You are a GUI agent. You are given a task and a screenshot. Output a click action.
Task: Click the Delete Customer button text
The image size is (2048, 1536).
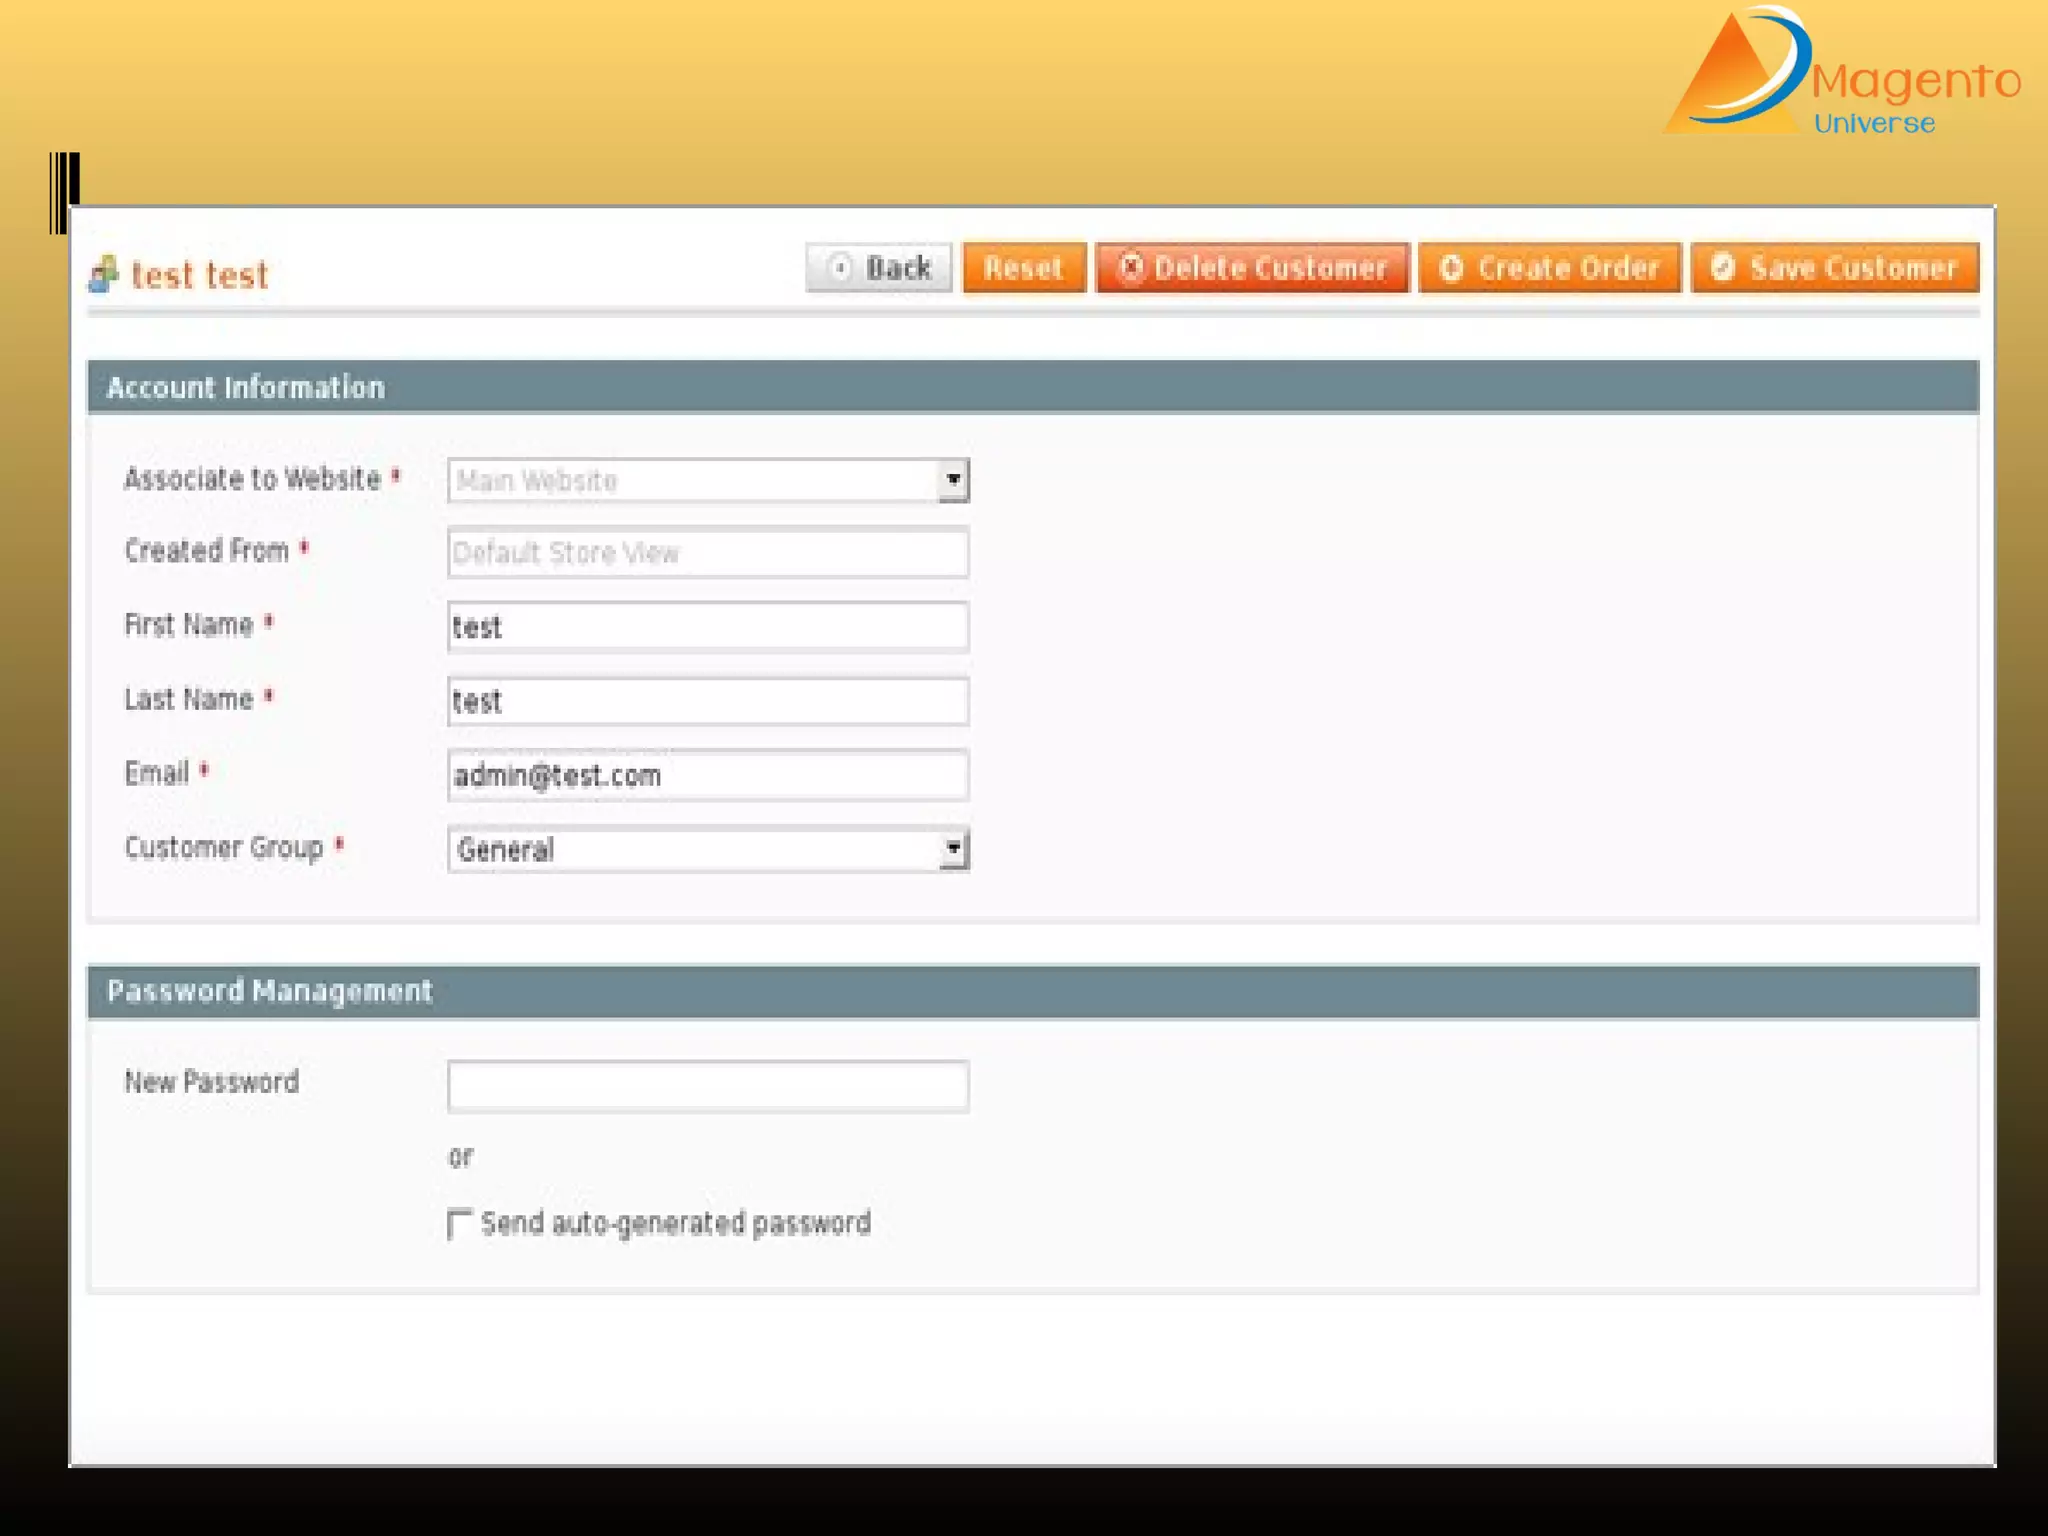(x=1270, y=268)
